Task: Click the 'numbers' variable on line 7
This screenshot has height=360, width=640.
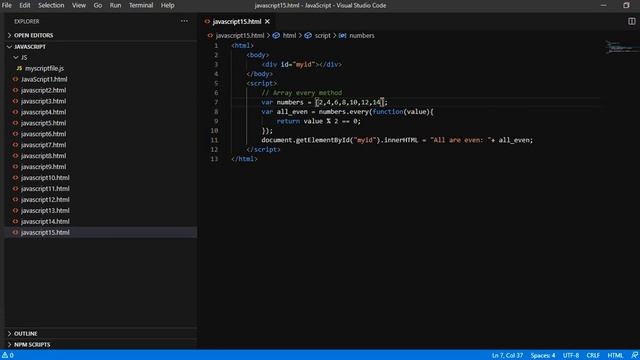Action: (290, 102)
